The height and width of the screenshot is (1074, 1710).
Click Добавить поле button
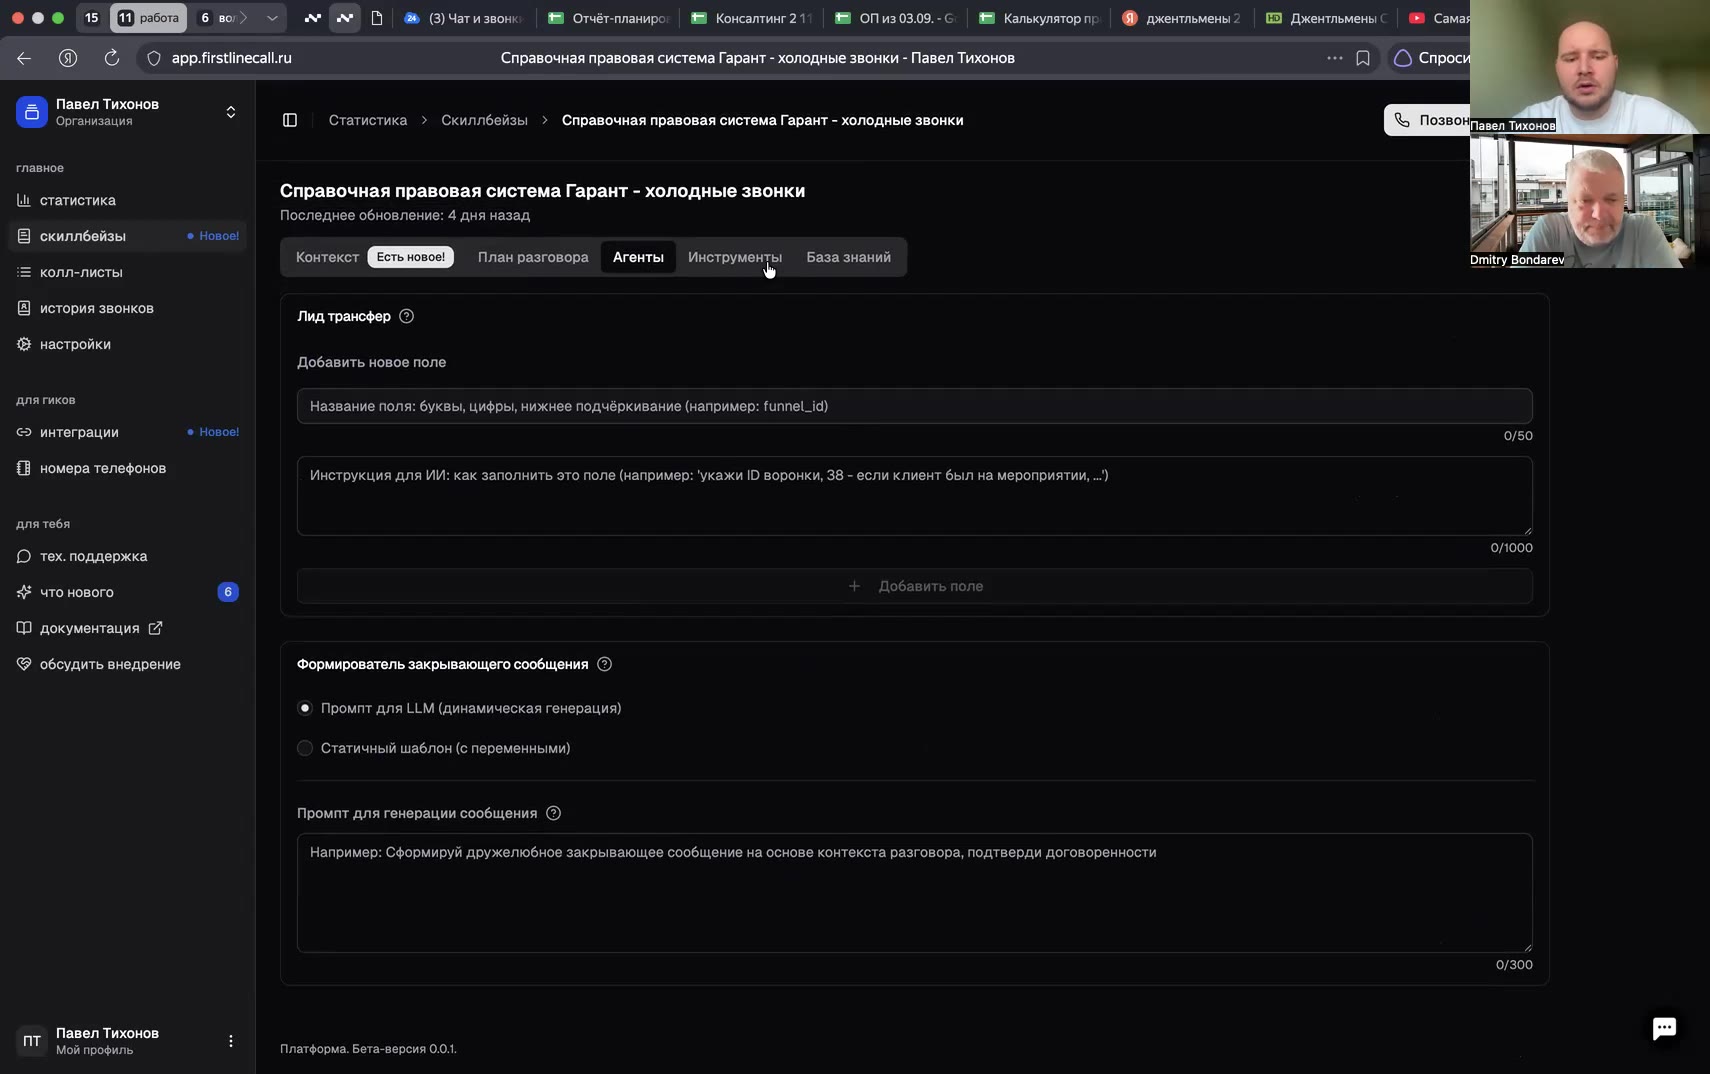coord(915,586)
